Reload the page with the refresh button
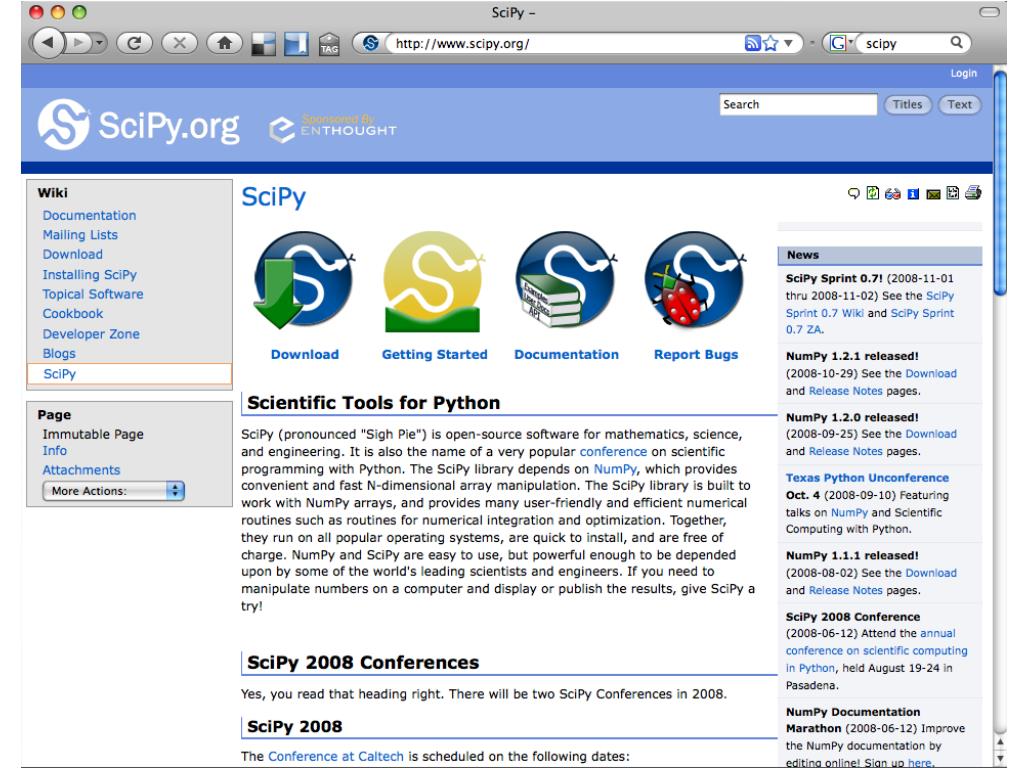The height and width of the screenshot is (768, 1024). click(x=134, y=43)
